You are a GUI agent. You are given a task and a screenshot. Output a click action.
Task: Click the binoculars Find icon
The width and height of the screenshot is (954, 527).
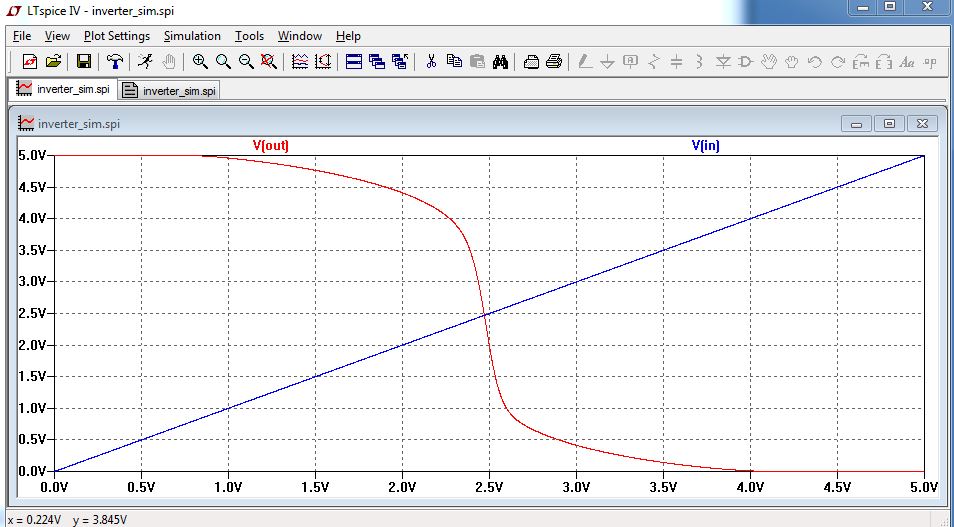coord(501,61)
